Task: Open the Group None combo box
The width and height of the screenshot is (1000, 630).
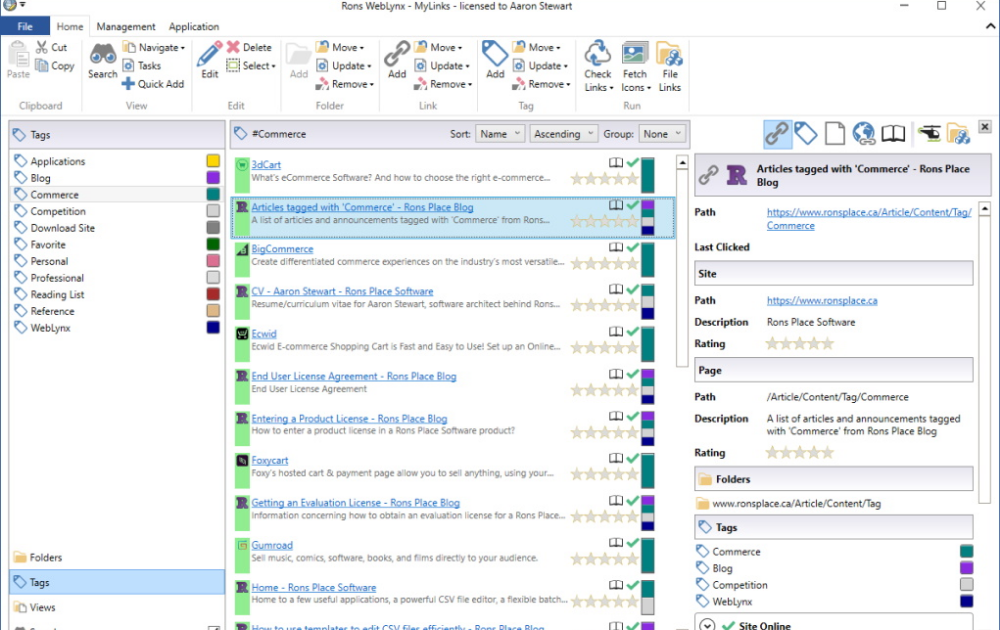Action: (x=662, y=134)
